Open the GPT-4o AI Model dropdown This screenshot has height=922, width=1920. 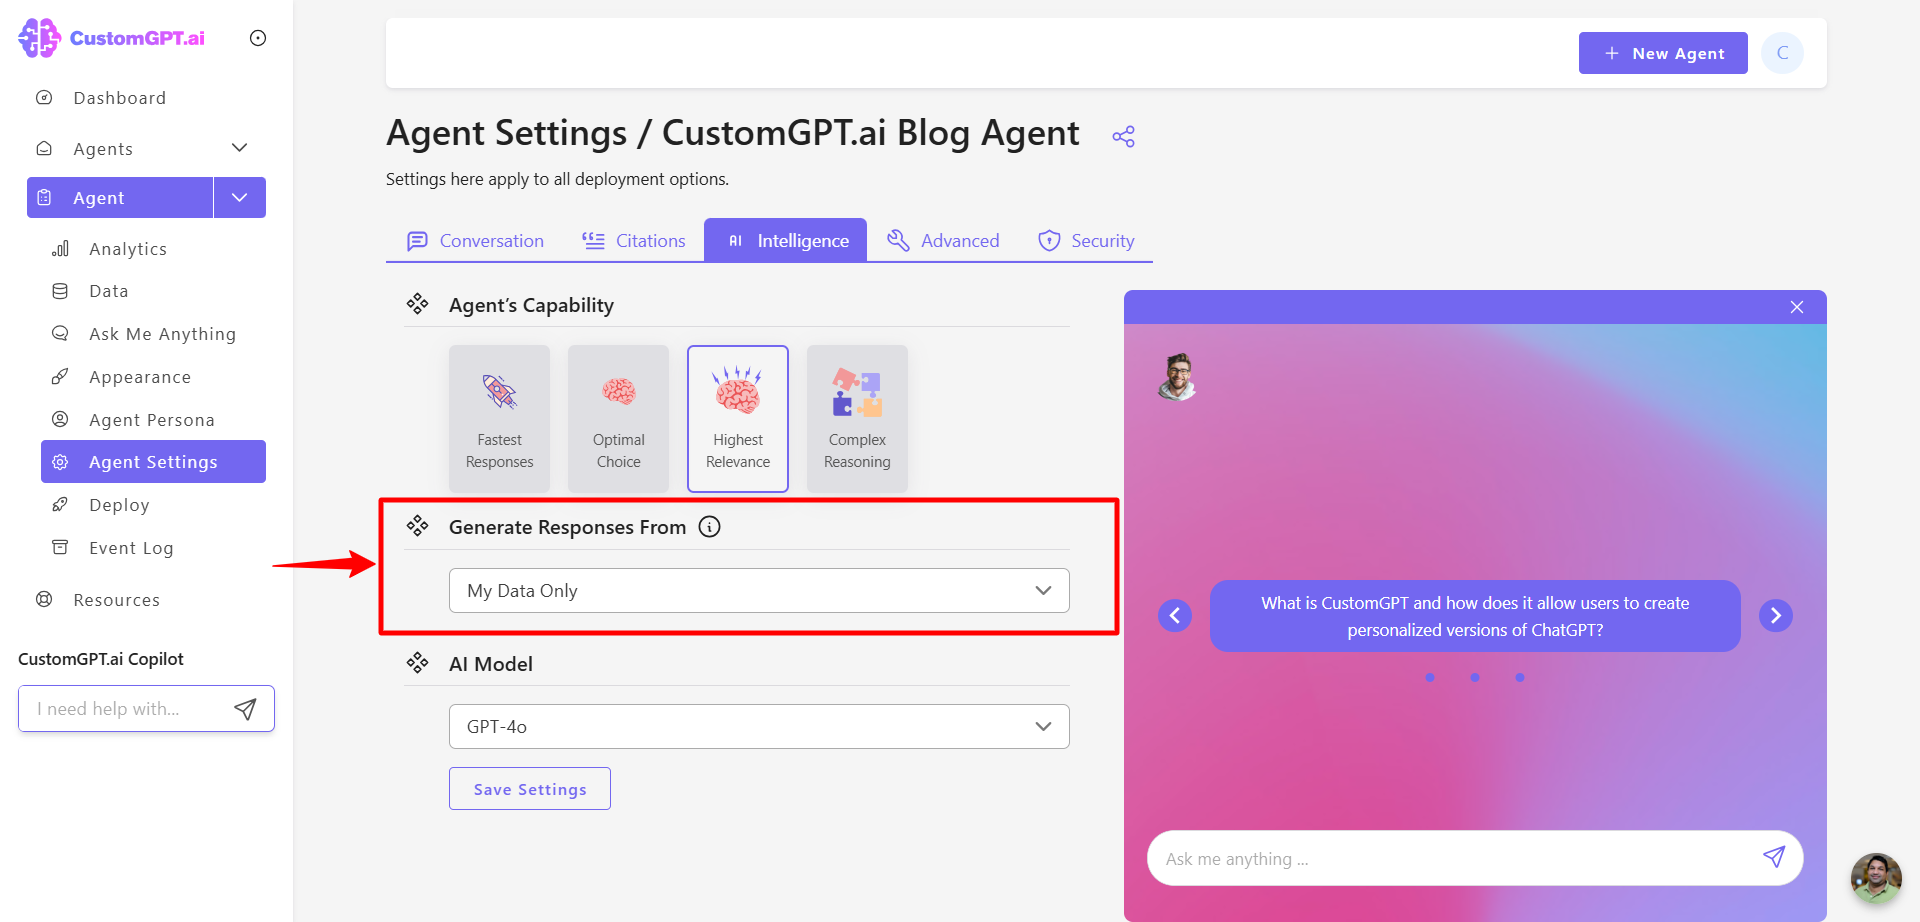pos(759,727)
